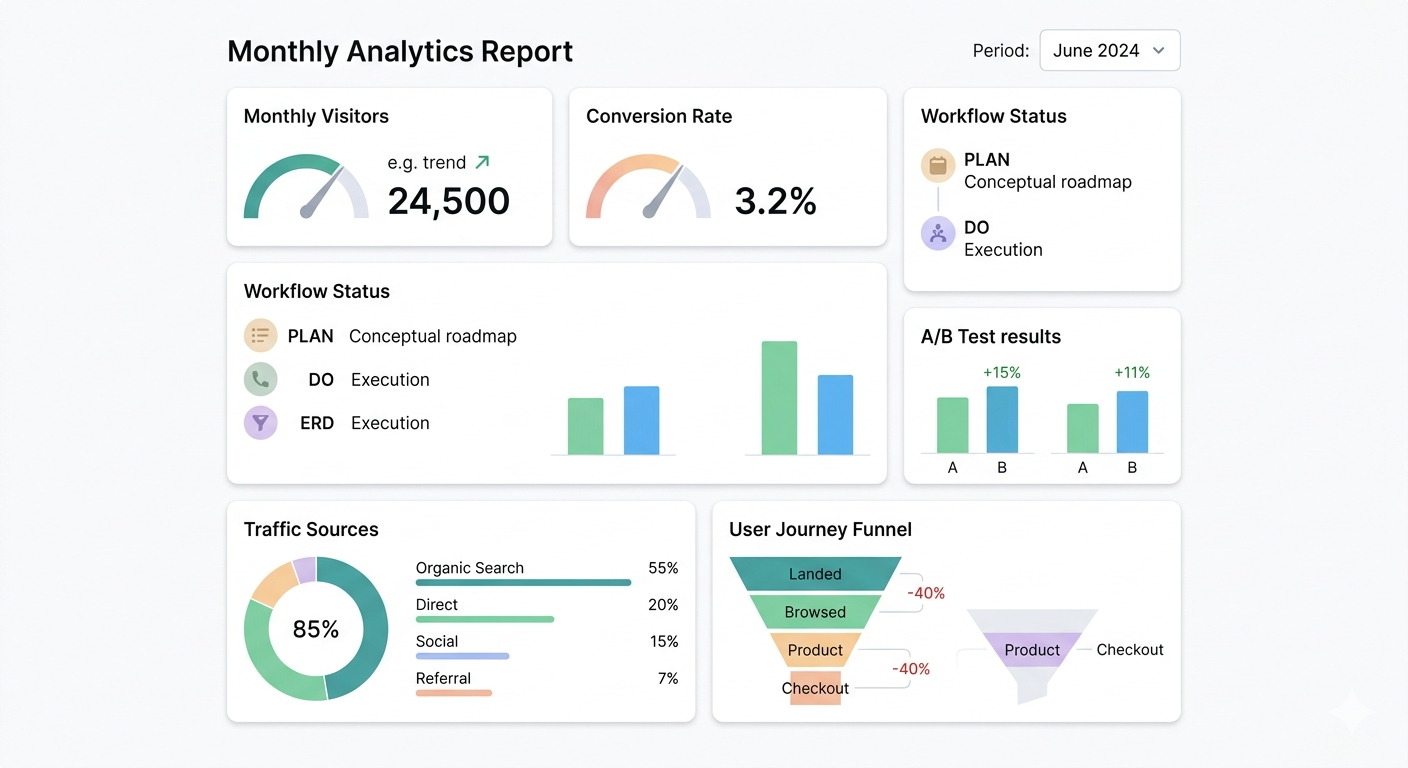Open the Period June 2024 dropdown
Viewport: 1408px width, 768px height.
click(x=1109, y=50)
